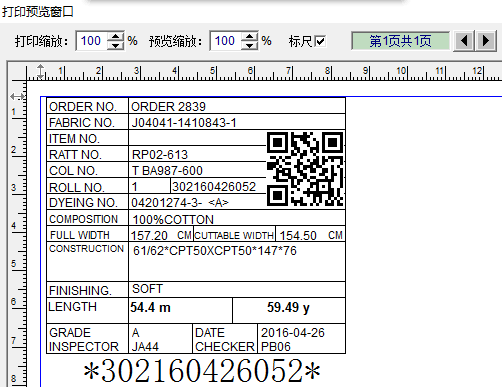Click the QR code on the label
The height and width of the screenshot is (387, 502).
[x=305, y=169]
